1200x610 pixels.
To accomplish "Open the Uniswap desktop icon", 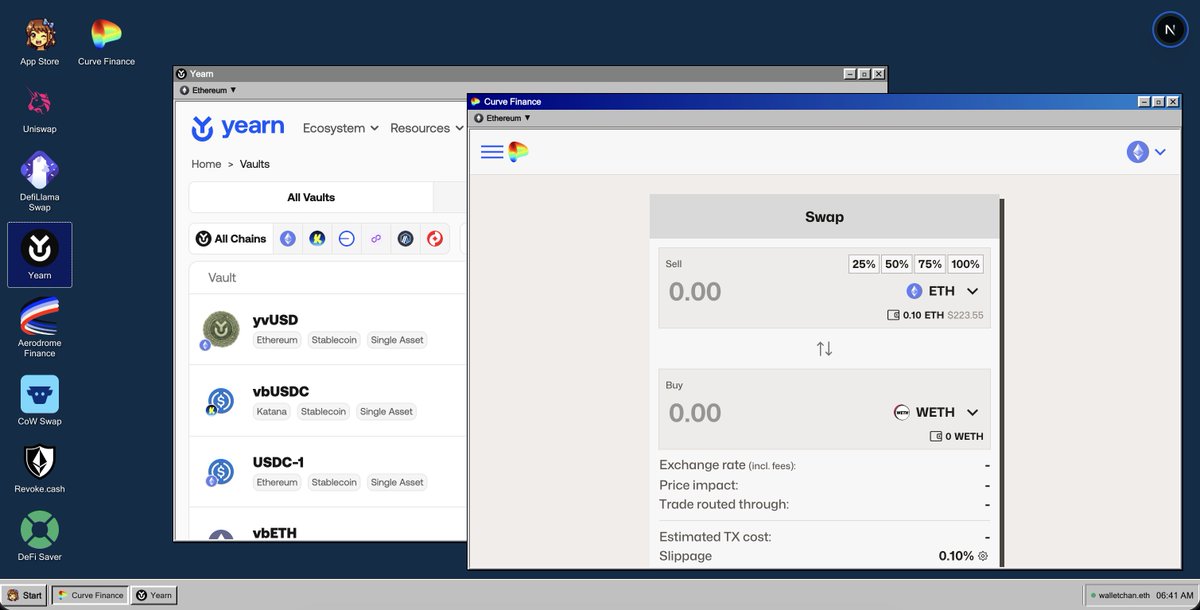I will pos(40,110).
